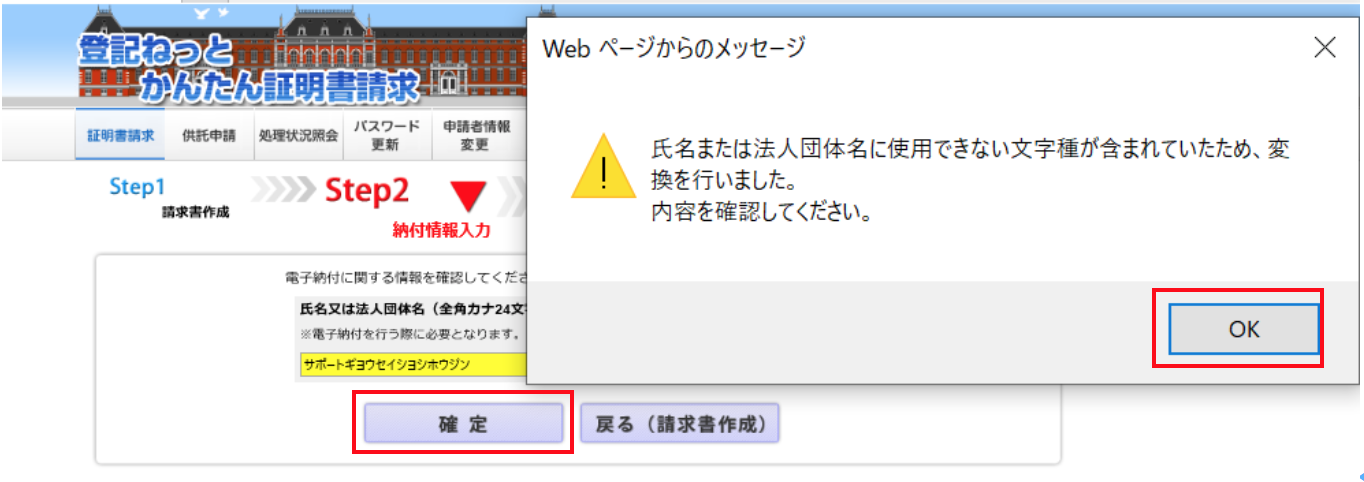Select the パスワード更新 tab
The height and width of the screenshot is (482, 1364).
tap(386, 136)
